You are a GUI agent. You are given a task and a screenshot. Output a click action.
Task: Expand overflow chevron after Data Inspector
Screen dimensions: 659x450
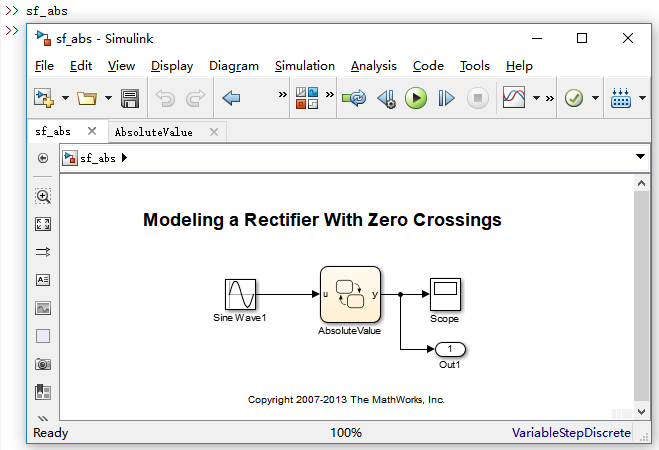[550, 99]
